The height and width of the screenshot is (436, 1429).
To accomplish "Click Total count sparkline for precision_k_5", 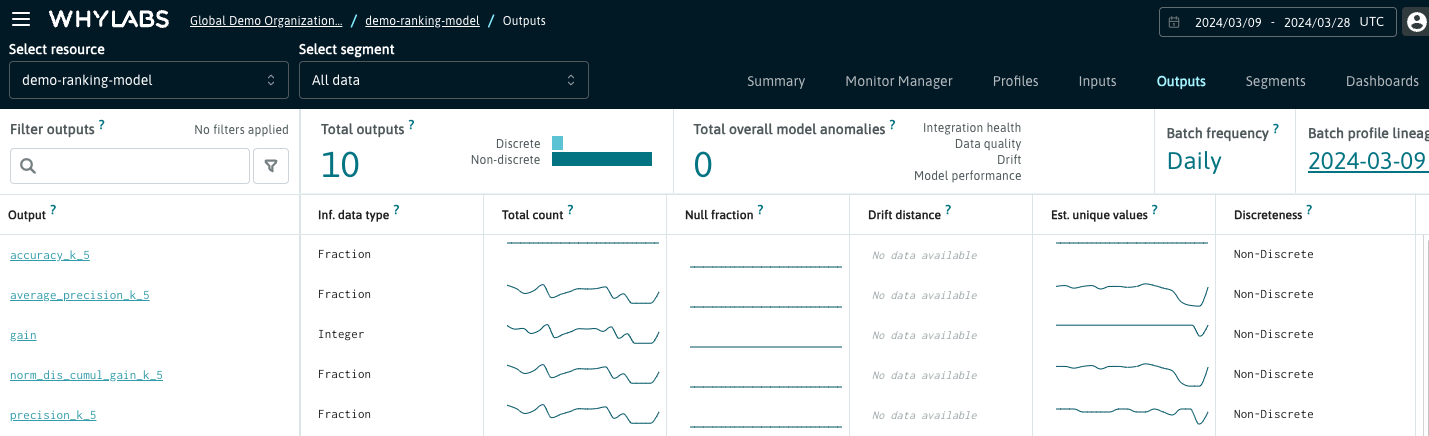I will click(583, 414).
